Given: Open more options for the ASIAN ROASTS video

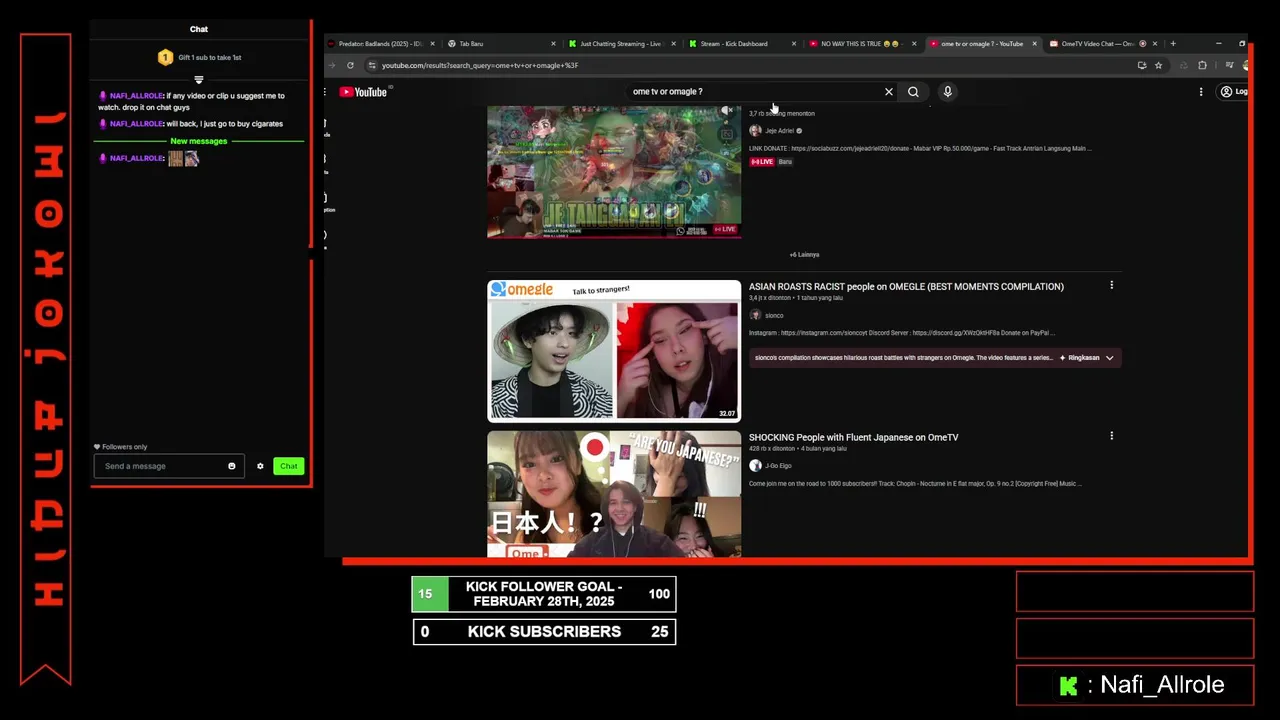Looking at the screenshot, I should (x=1111, y=286).
